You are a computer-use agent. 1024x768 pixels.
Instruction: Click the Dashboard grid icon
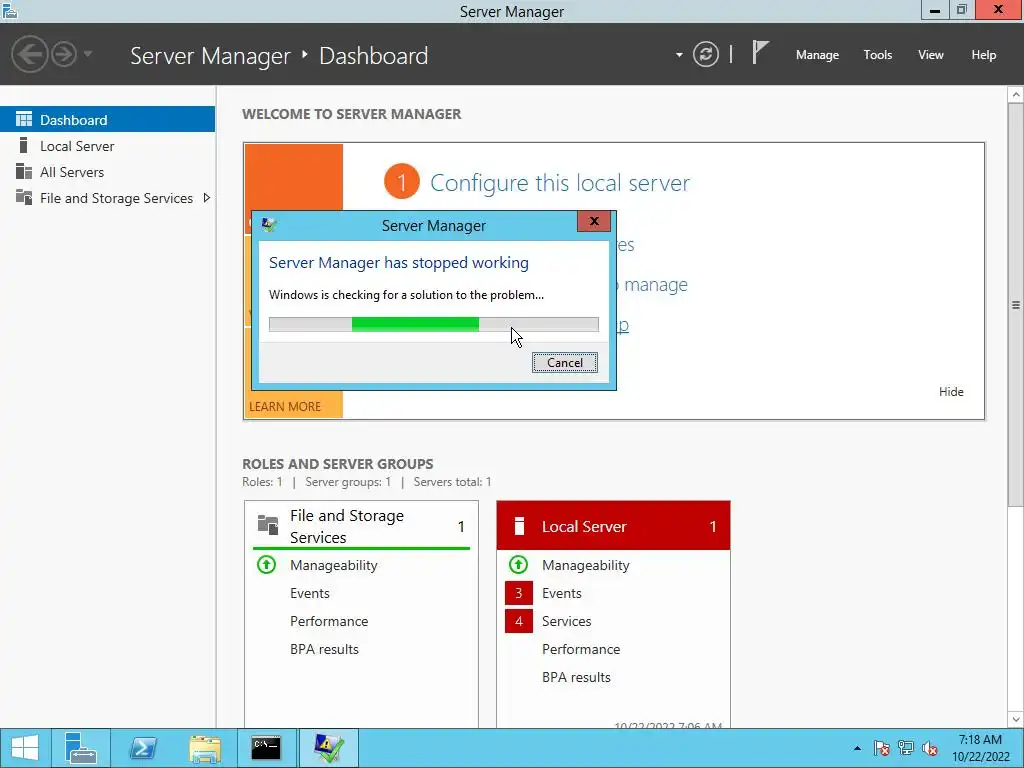point(24,119)
